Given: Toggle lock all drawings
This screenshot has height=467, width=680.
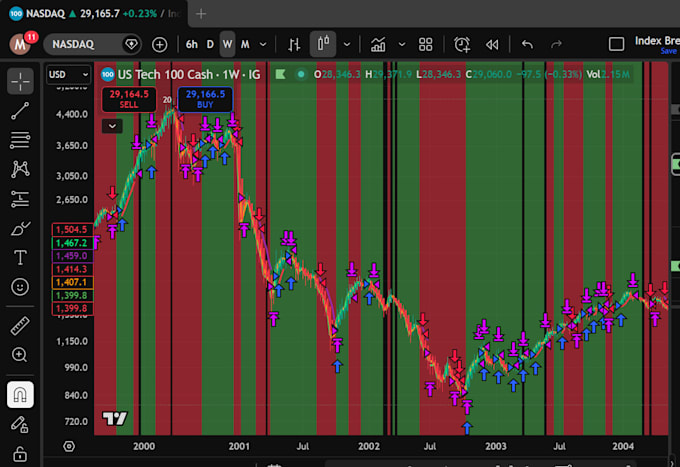Looking at the screenshot, I should point(20,454).
